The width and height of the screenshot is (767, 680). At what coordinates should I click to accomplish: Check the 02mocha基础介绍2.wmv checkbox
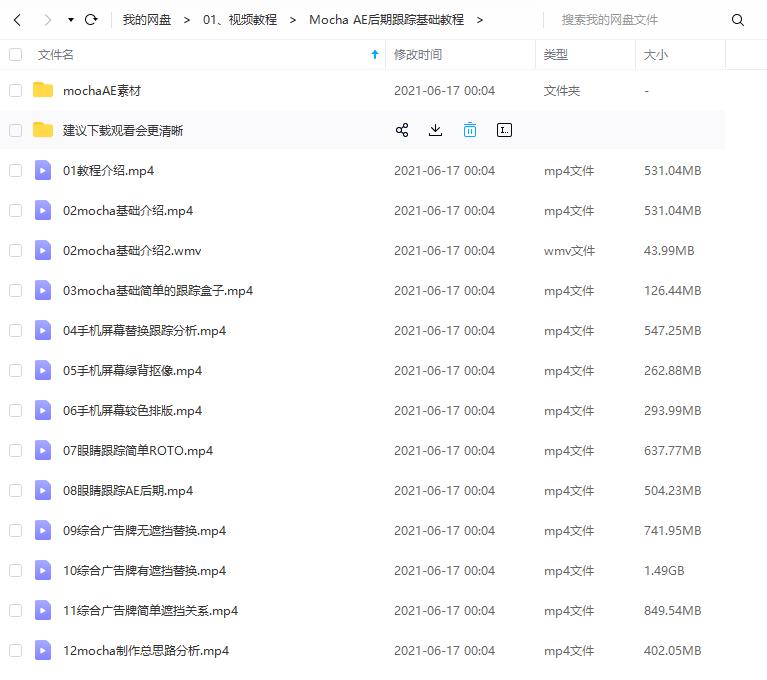pyautogui.click(x=16, y=250)
